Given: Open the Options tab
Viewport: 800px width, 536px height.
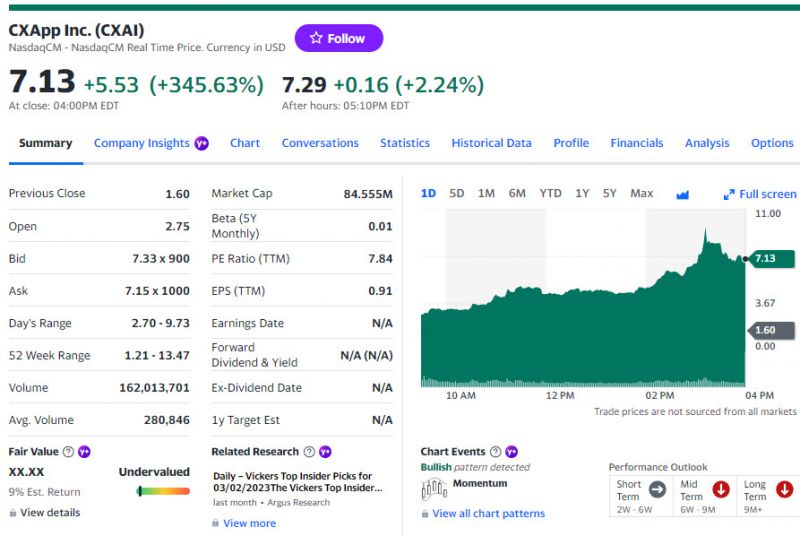Looking at the screenshot, I should (772, 143).
